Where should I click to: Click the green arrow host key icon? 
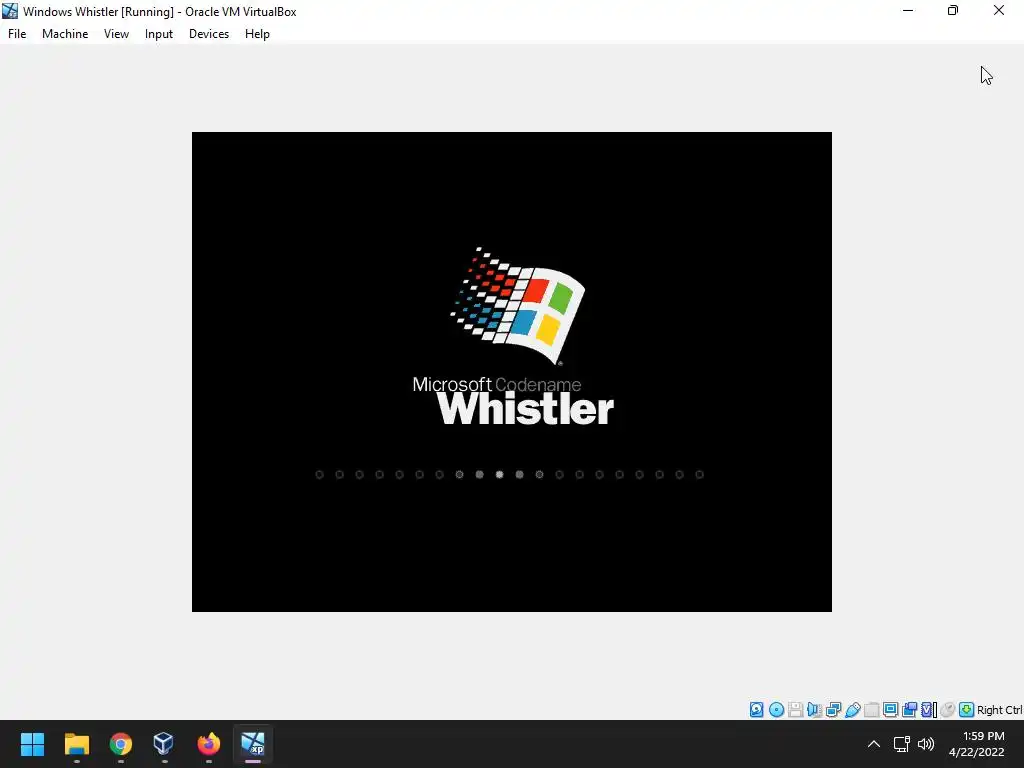click(967, 709)
